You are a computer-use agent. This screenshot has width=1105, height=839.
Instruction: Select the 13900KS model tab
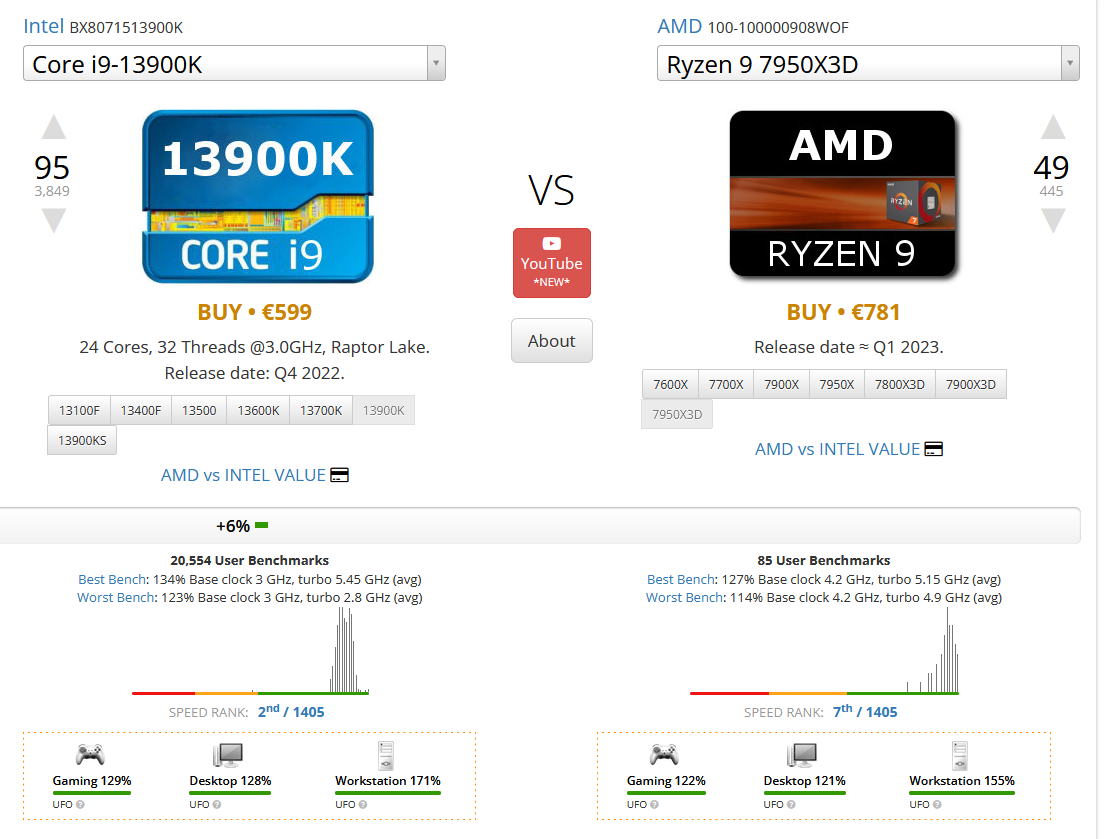click(82, 441)
